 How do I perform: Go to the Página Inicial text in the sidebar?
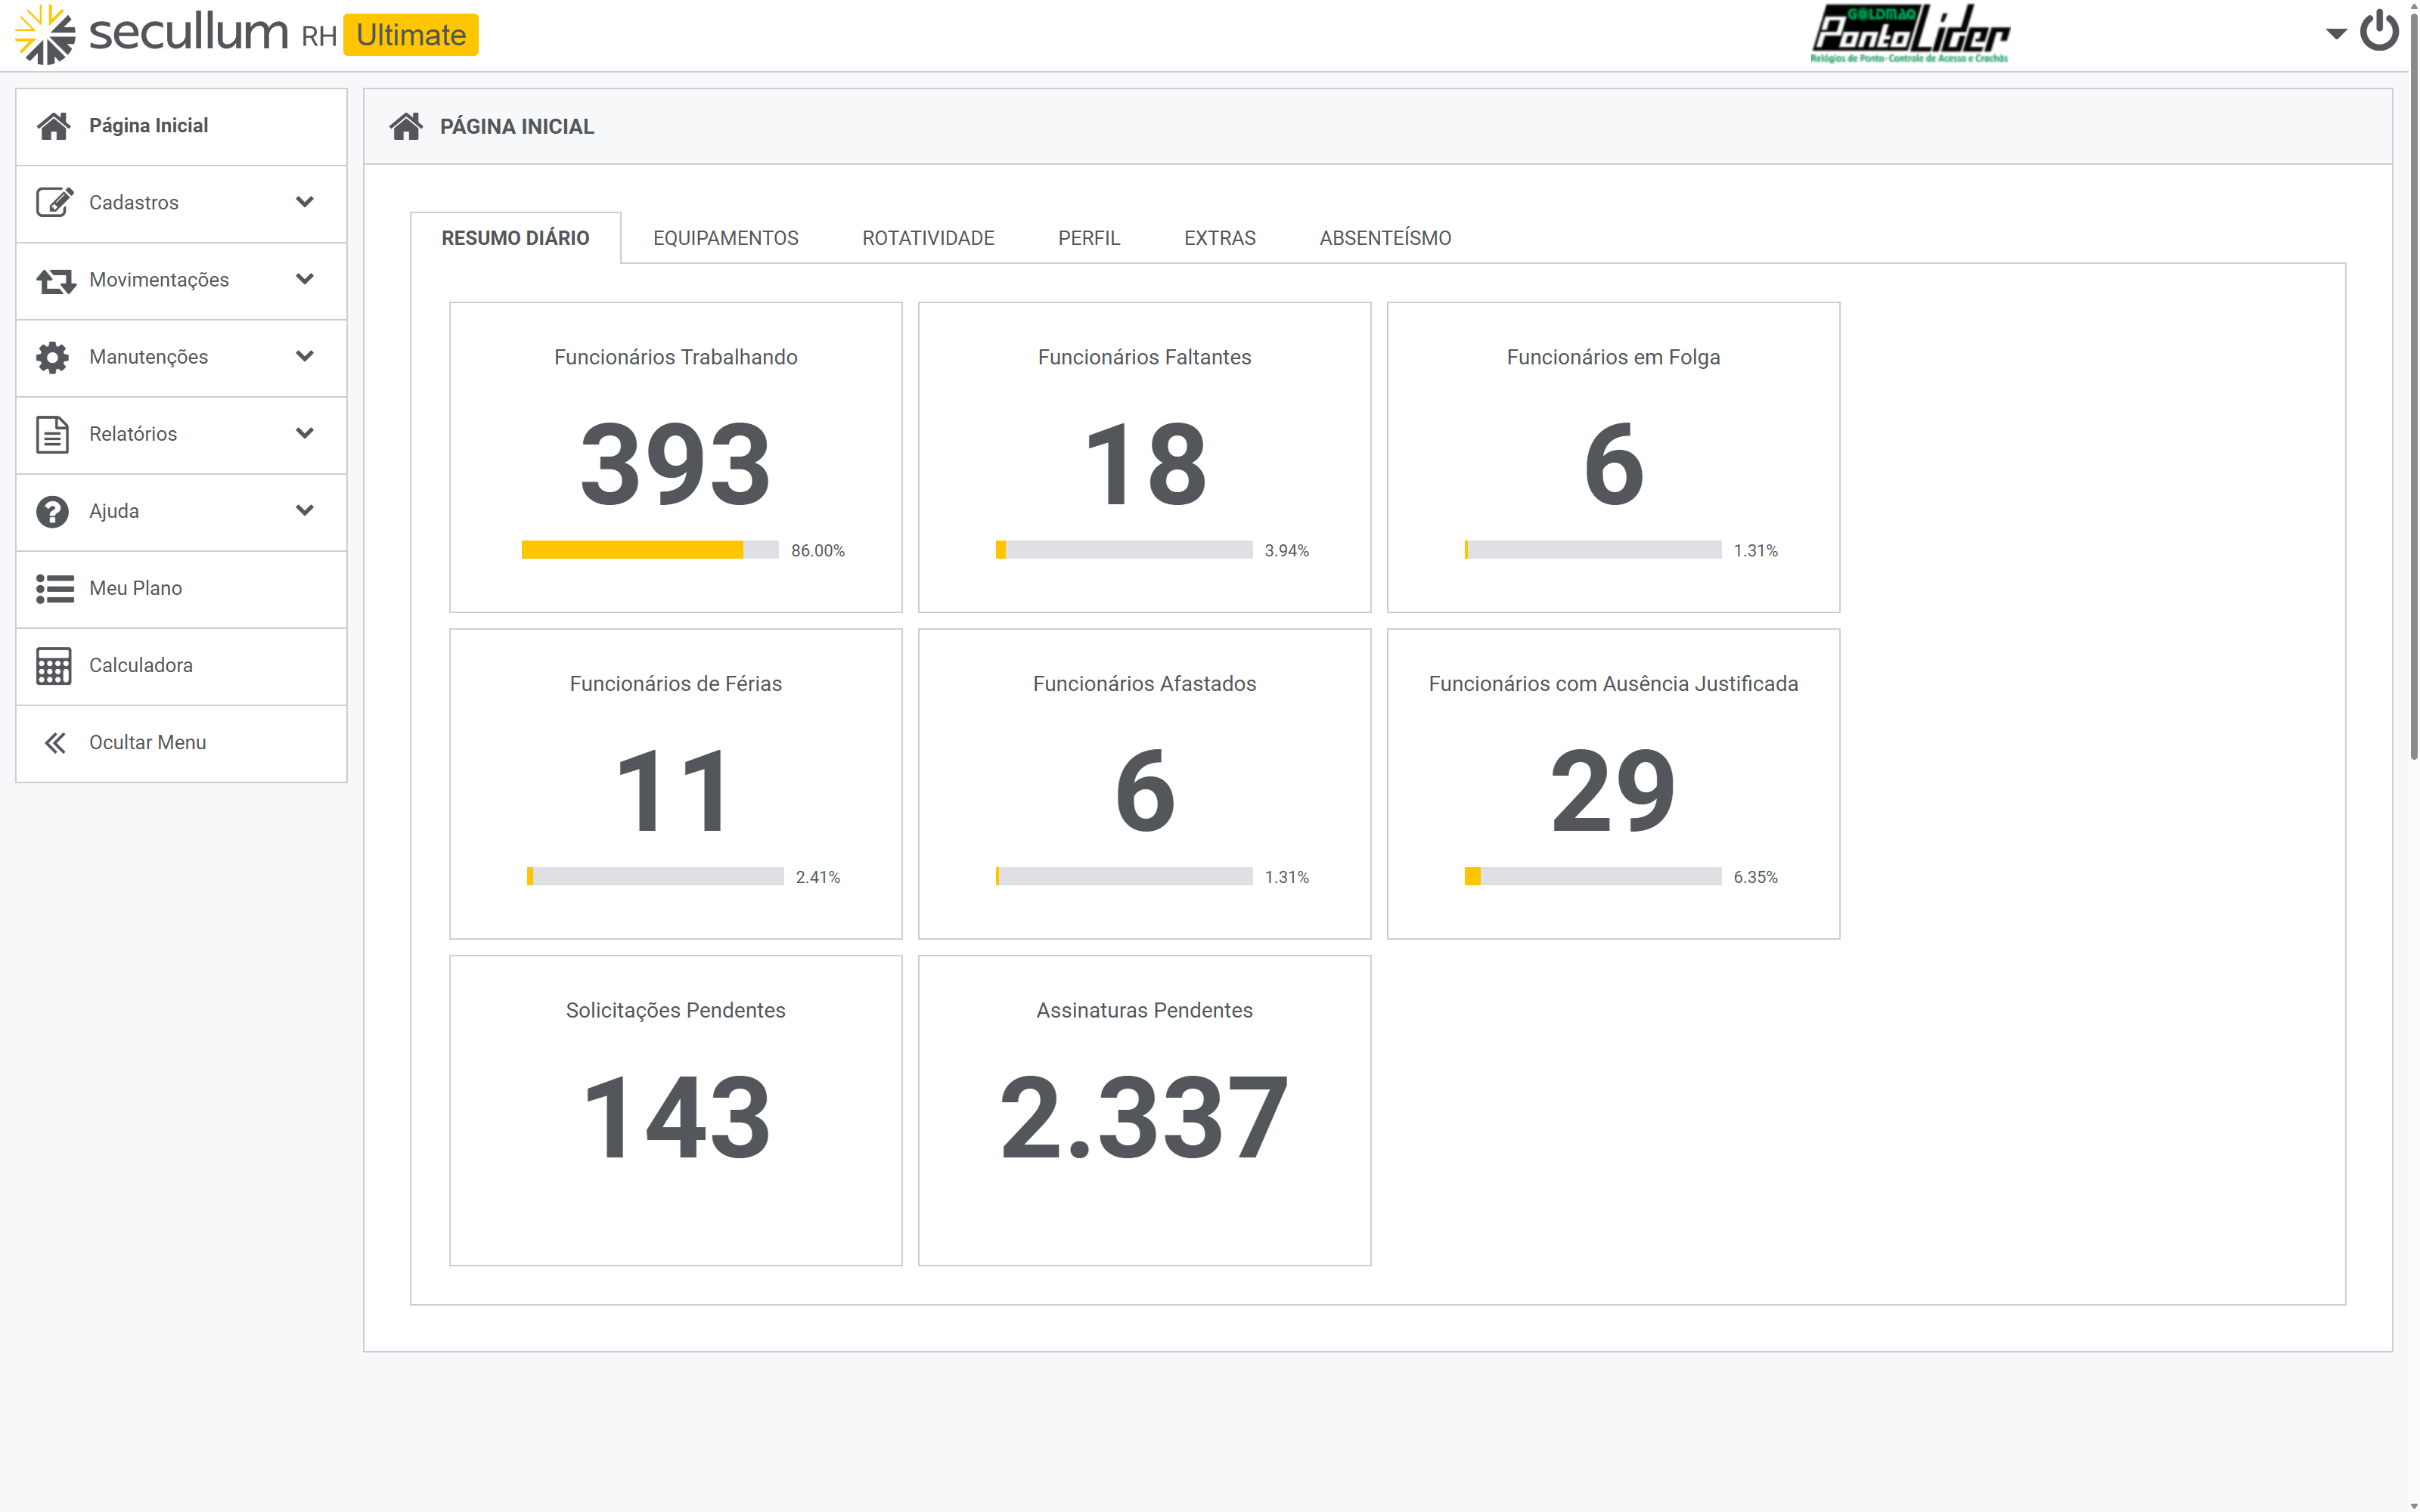click(x=148, y=126)
